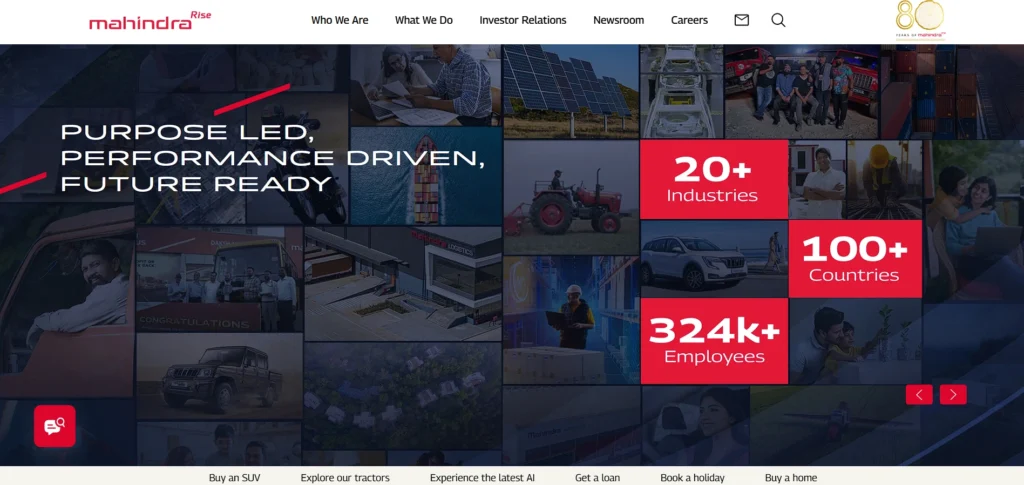1024x485 pixels.
Task: Open the Who We Are menu
Action: pos(340,20)
